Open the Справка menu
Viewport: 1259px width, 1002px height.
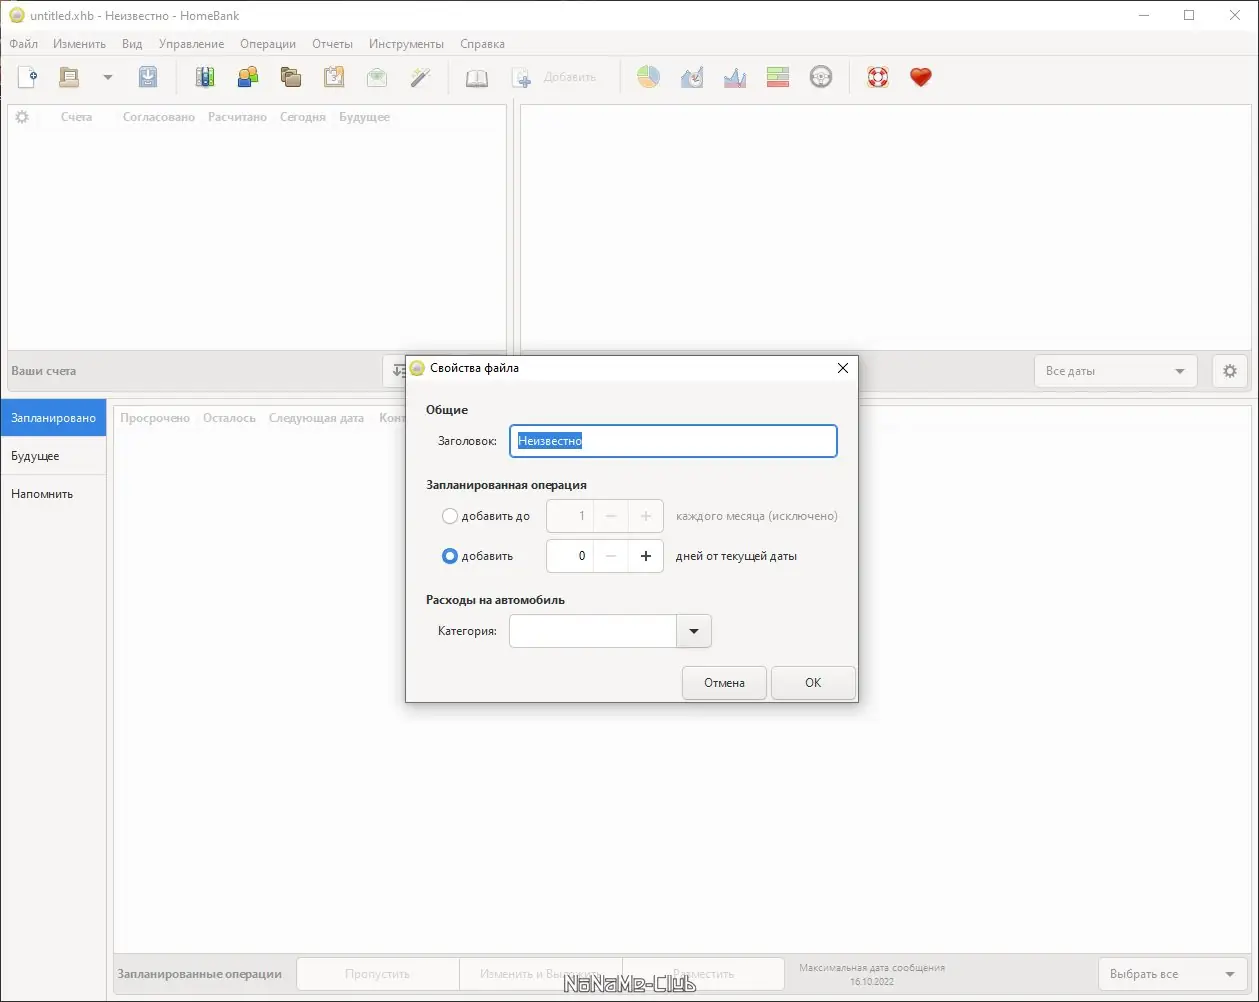(482, 44)
